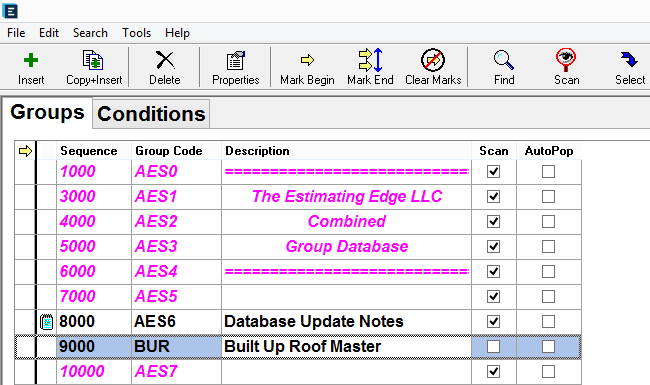Open the Help menu
The height and width of the screenshot is (385, 650).
click(177, 33)
